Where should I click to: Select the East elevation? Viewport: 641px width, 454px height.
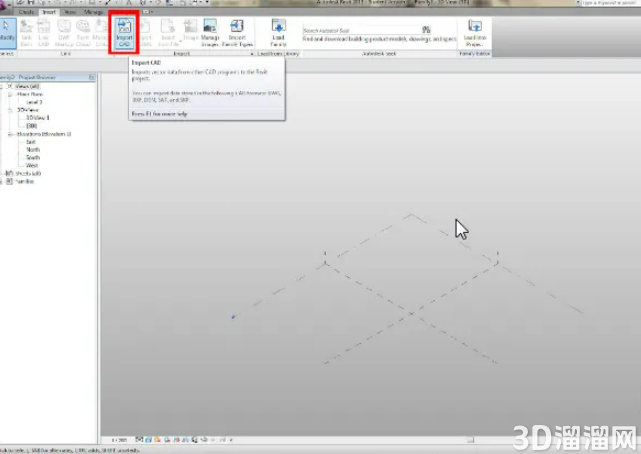tap(31, 142)
